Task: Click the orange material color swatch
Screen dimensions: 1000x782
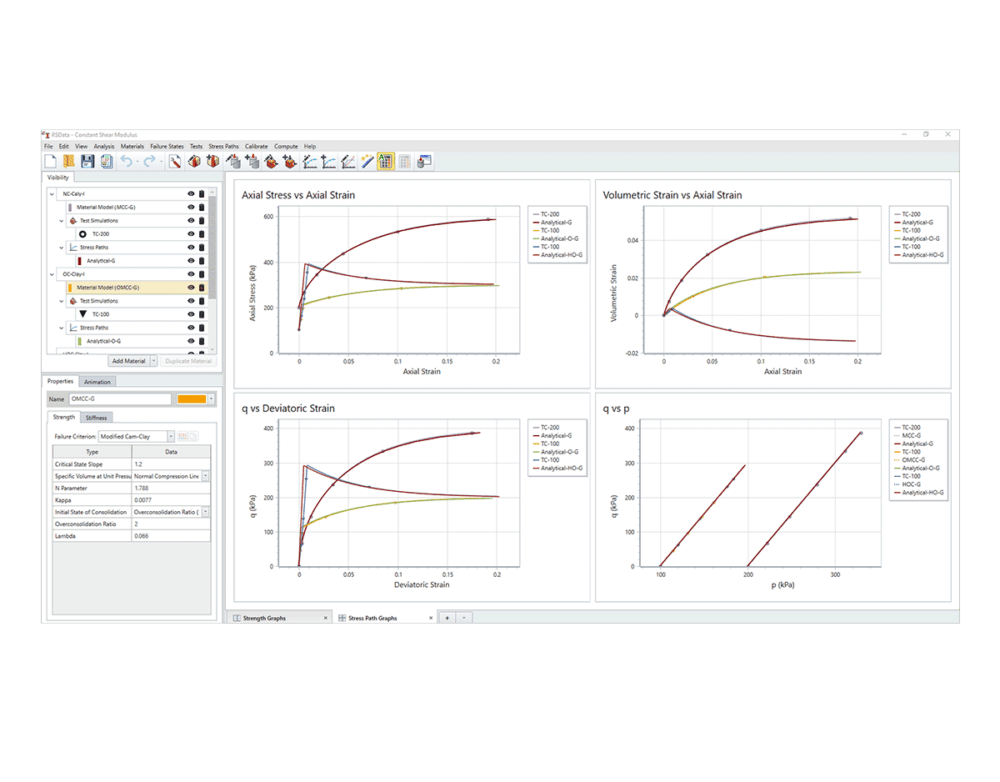Action: pos(191,399)
